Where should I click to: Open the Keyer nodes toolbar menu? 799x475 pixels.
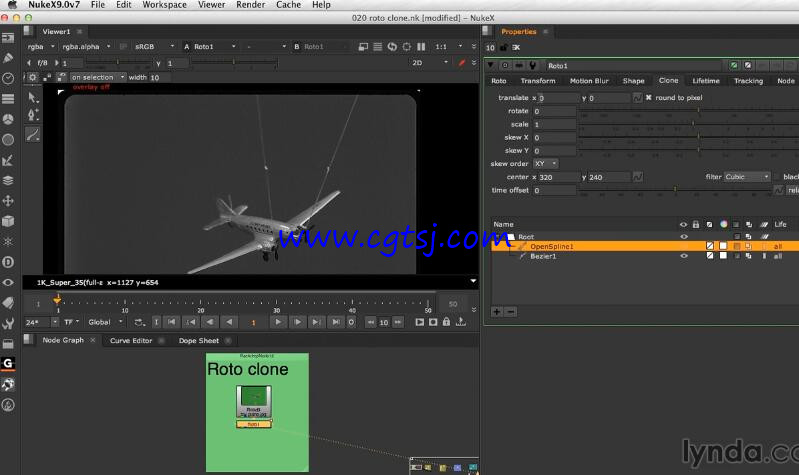(8, 160)
